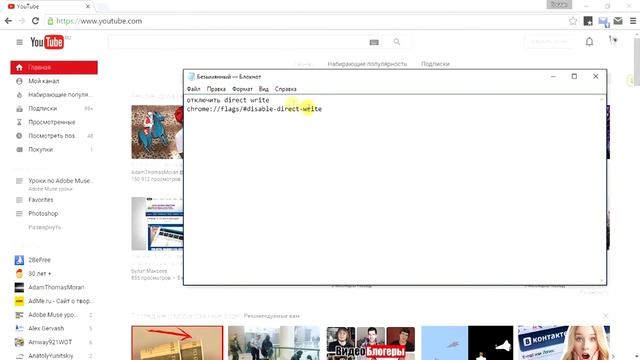Open the ВидеоБлогеры video thumbnail
The width and height of the screenshot is (640, 360).
coord(371,343)
